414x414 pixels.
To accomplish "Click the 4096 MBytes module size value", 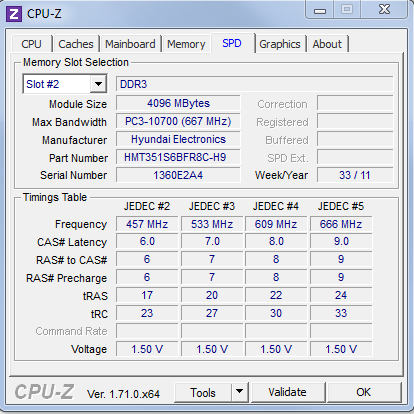I will point(178,103).
